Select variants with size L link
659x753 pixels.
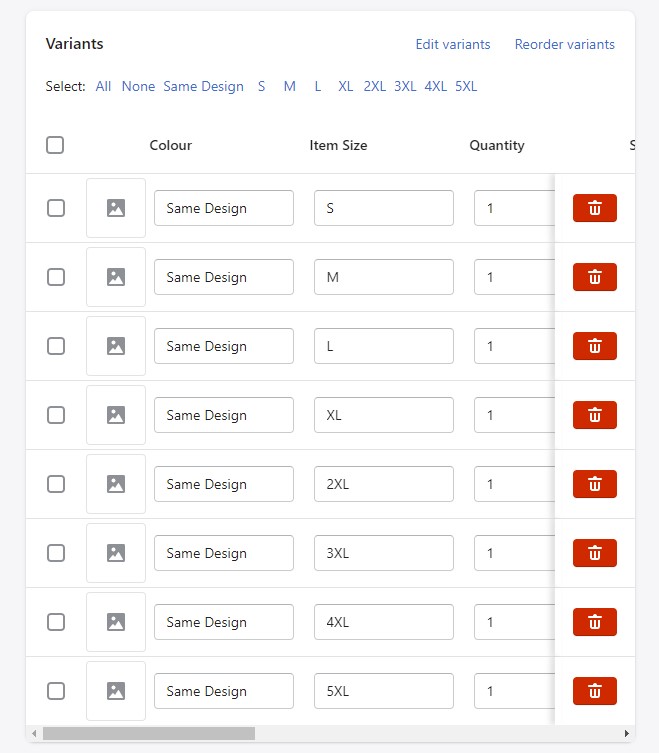(x=317, y=86)
